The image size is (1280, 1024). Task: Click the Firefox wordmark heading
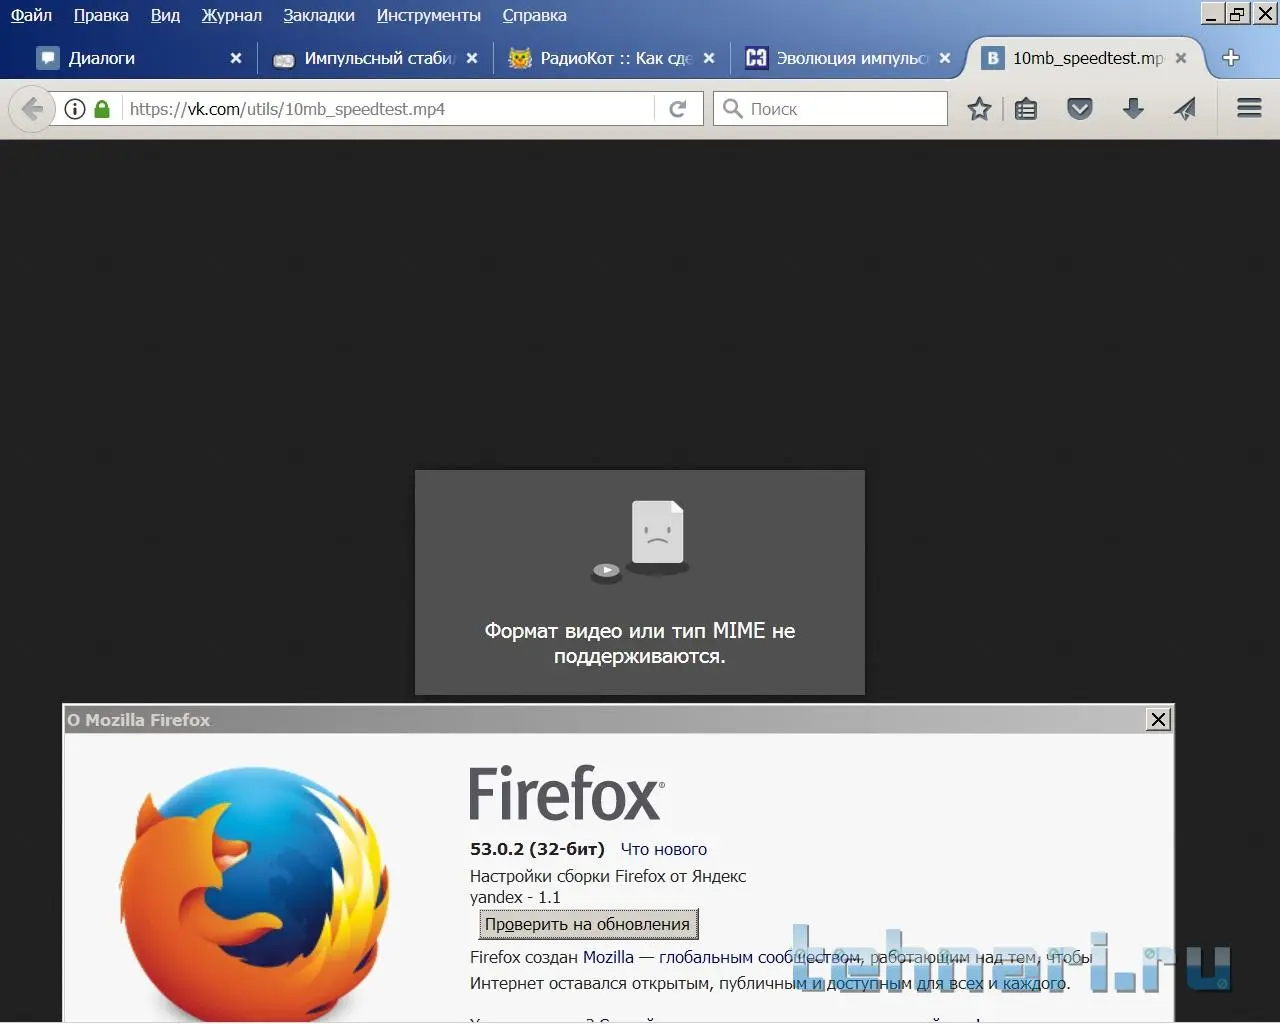567,794
